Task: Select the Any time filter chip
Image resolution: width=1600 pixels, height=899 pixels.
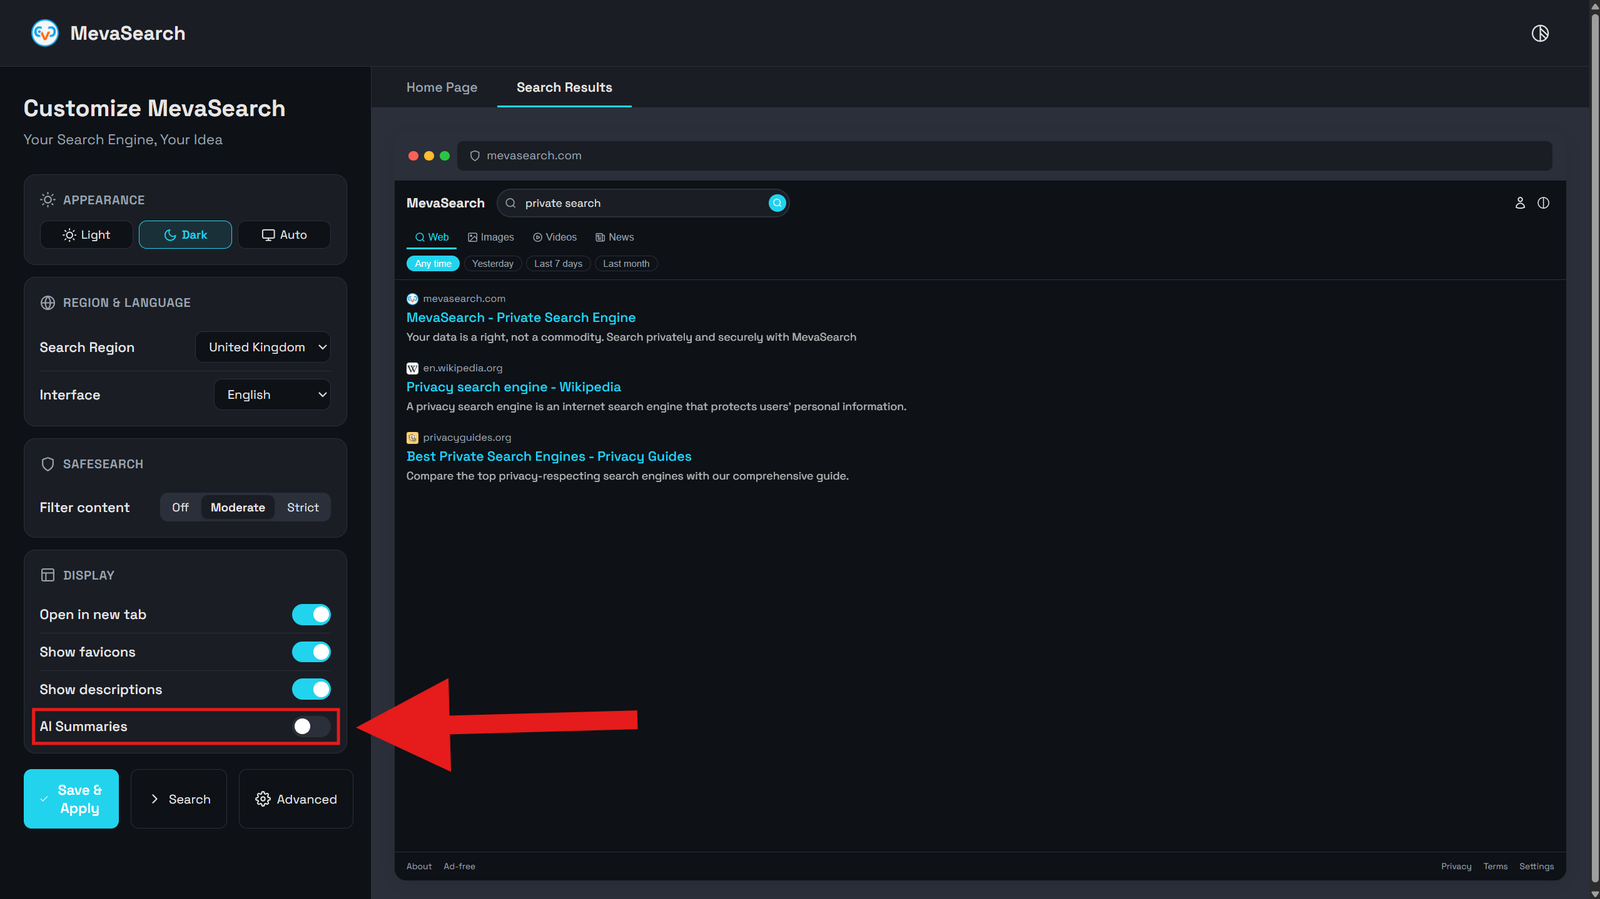Action: (433, 264)
